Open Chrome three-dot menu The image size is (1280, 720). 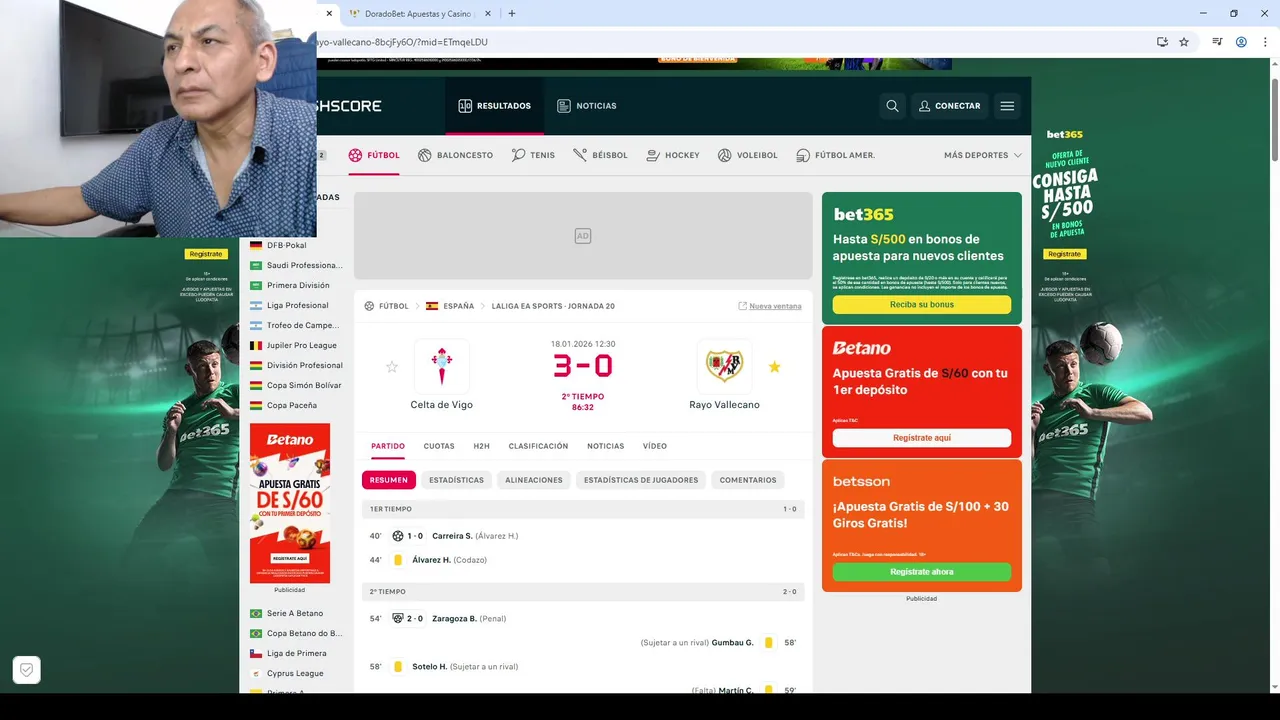(x=1265, y=42)
